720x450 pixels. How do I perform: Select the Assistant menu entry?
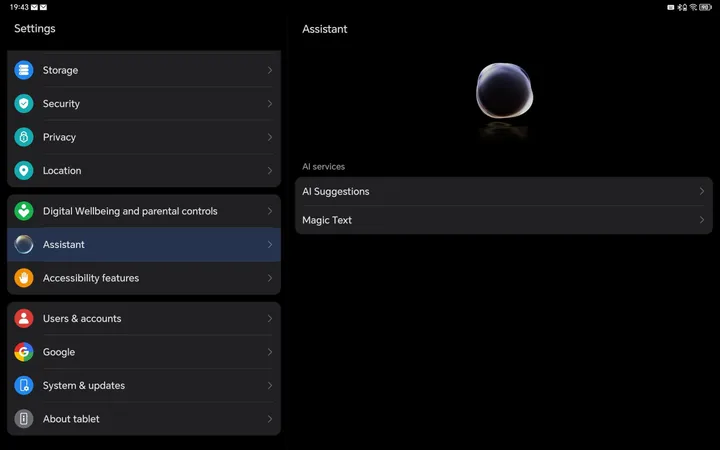tap(144, 245)
